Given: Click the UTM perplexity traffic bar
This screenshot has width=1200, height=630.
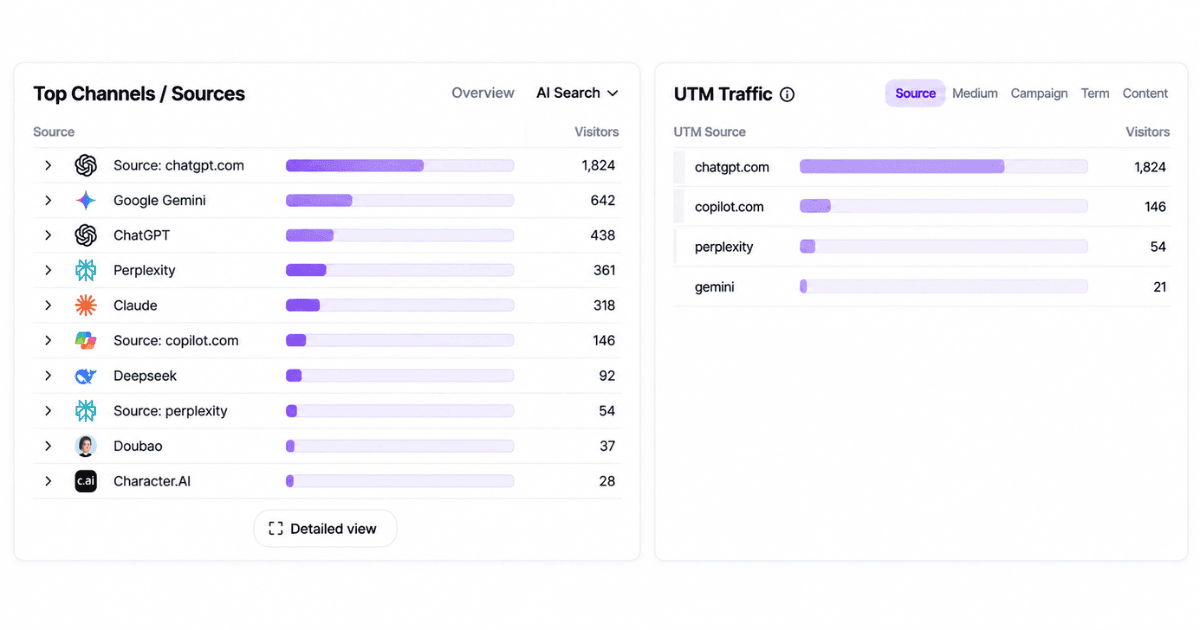Looking at the screenshot, I should (943, 247).
